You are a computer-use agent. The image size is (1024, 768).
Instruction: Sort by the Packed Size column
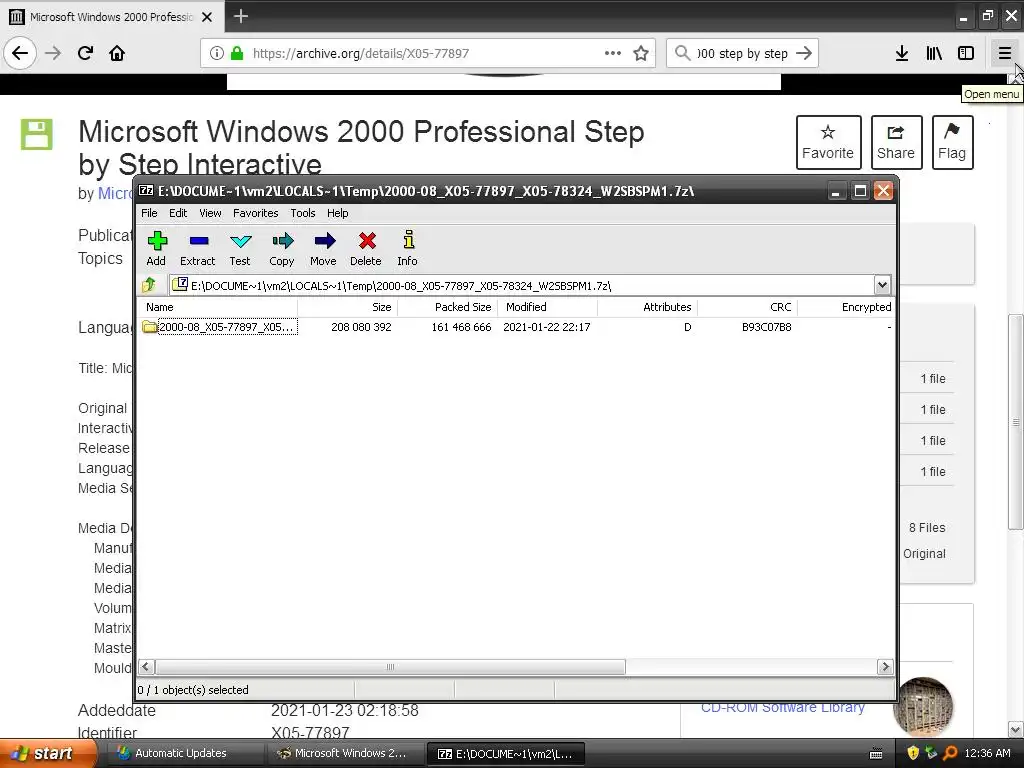[x=447, y=307]
